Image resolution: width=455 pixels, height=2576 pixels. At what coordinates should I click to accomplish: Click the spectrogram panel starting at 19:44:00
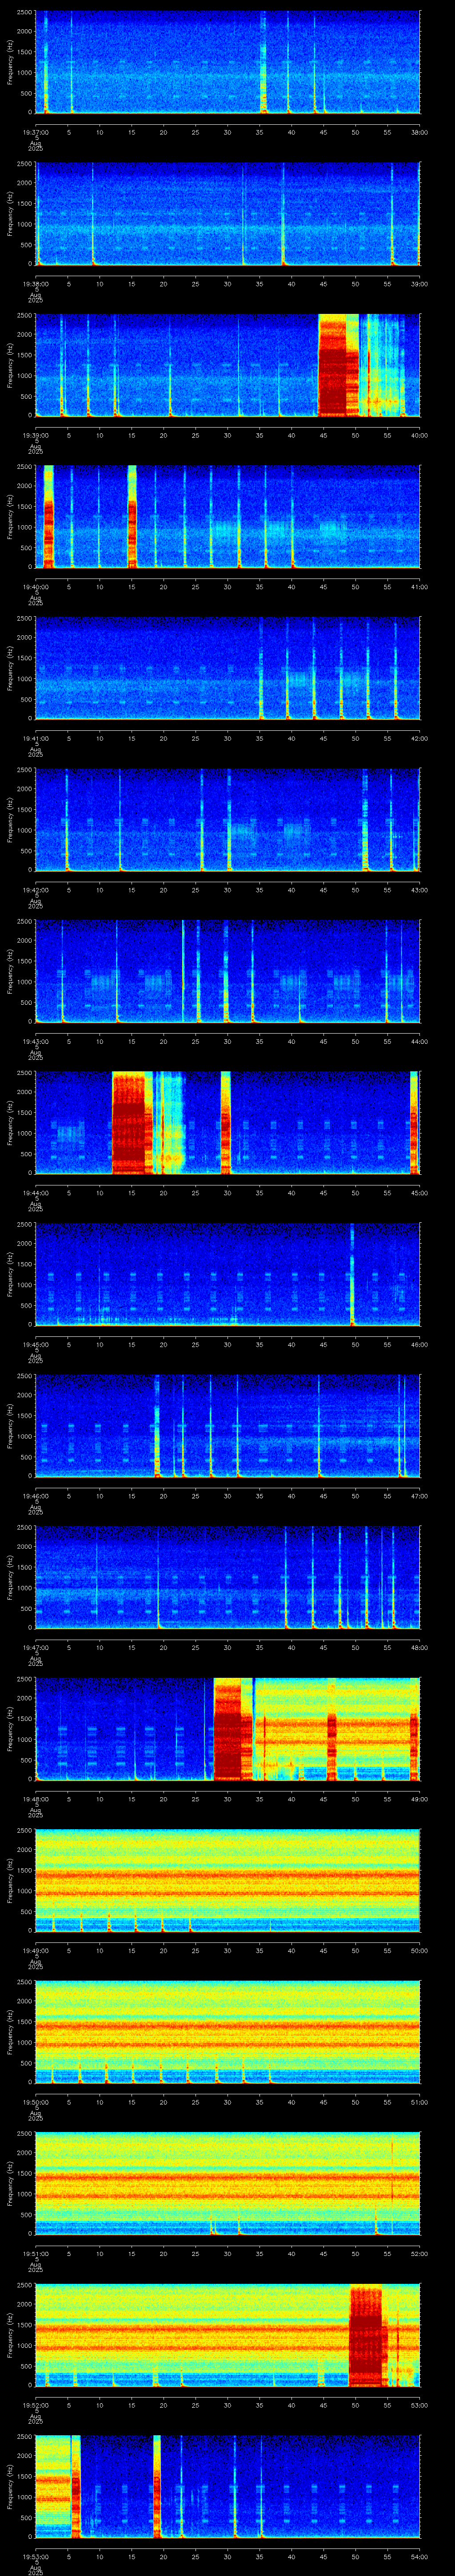pyautogui.click(x=227, y=1123)
